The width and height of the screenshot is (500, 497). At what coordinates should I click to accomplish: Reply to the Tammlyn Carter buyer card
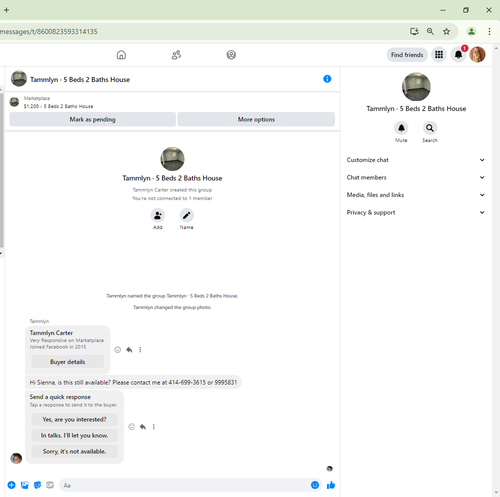click(129, 350)
